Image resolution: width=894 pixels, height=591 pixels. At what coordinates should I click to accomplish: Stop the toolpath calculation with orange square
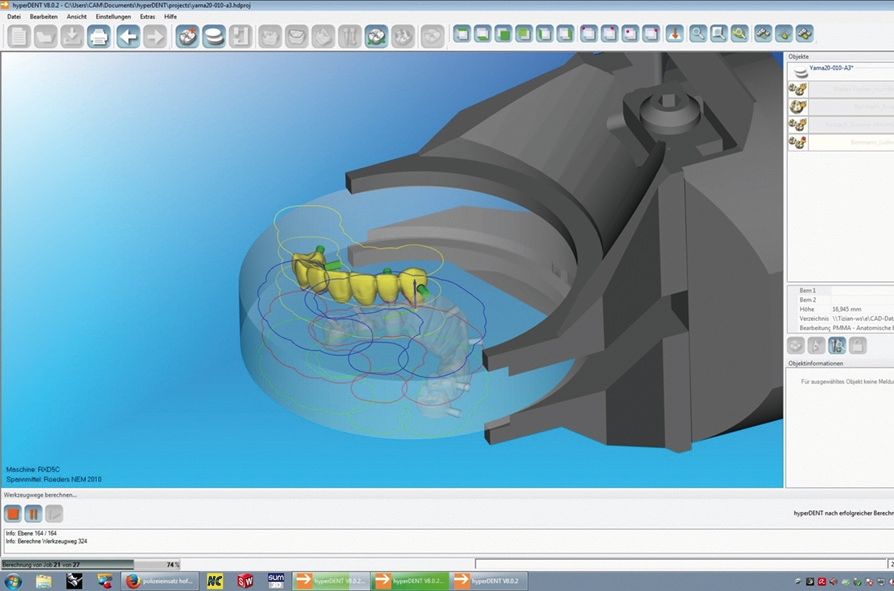pyautogui.click(x=13, y=513)
